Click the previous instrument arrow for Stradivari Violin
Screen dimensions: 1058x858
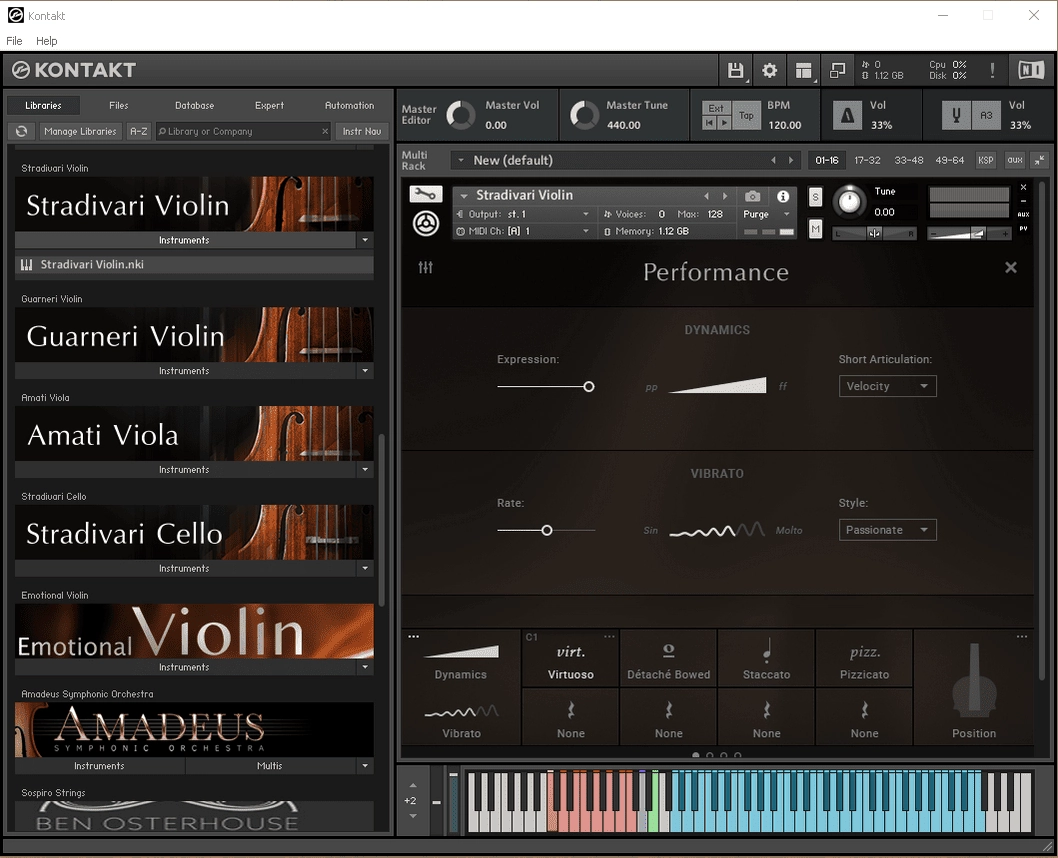pos(706,196)
